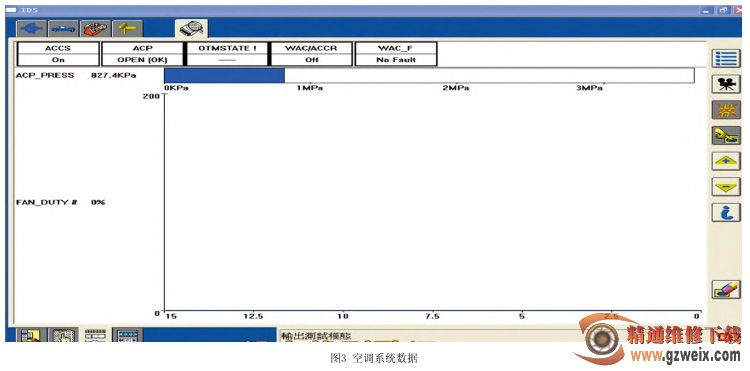Increase value with yellow plus arrow

click(726, 161)
